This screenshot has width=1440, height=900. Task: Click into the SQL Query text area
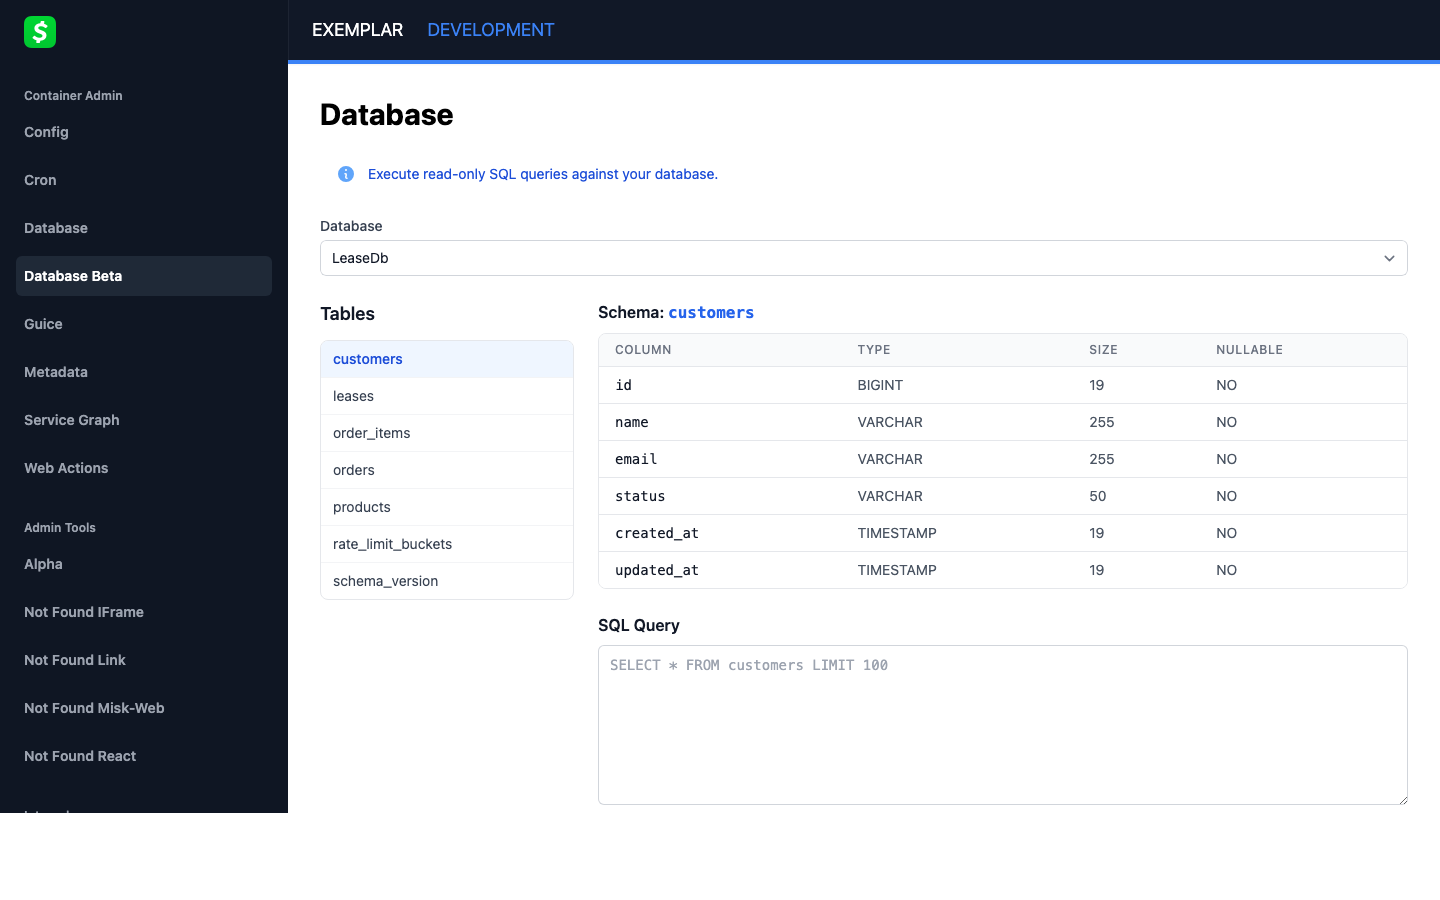[x=1003, y=725]
